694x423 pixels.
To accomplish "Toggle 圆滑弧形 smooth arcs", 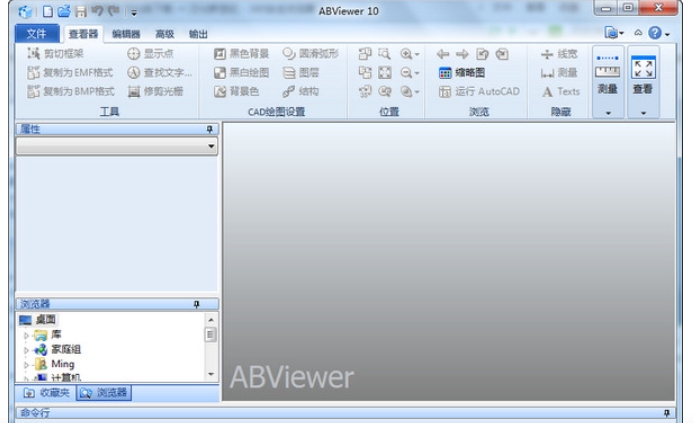I will point(311,54).
